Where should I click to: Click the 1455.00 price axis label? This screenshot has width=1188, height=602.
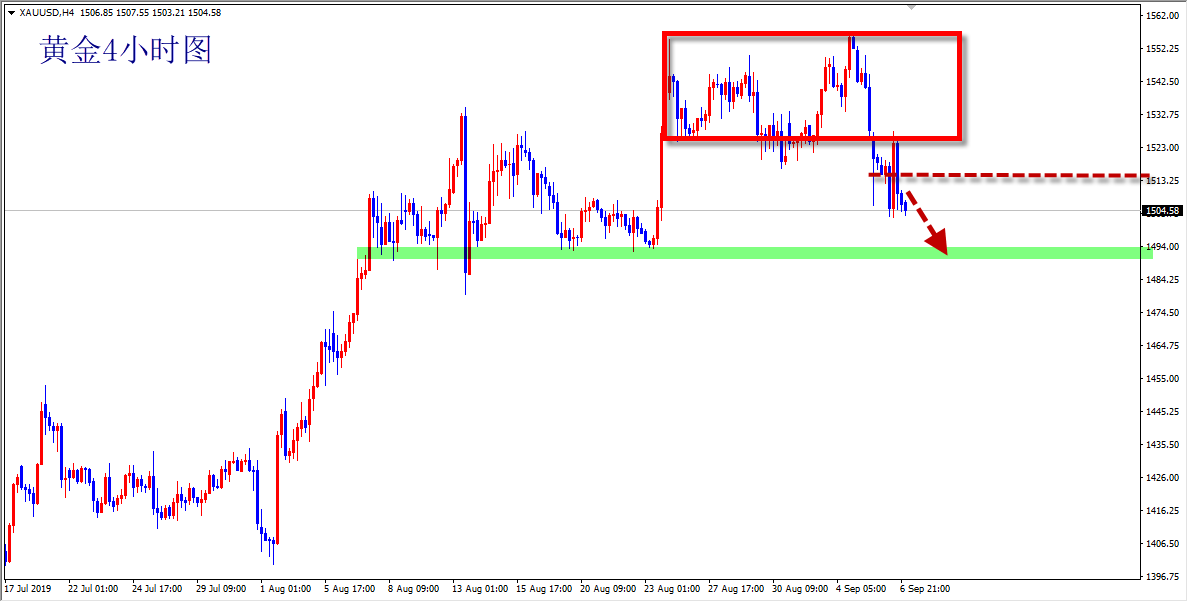pos(1161,379)
